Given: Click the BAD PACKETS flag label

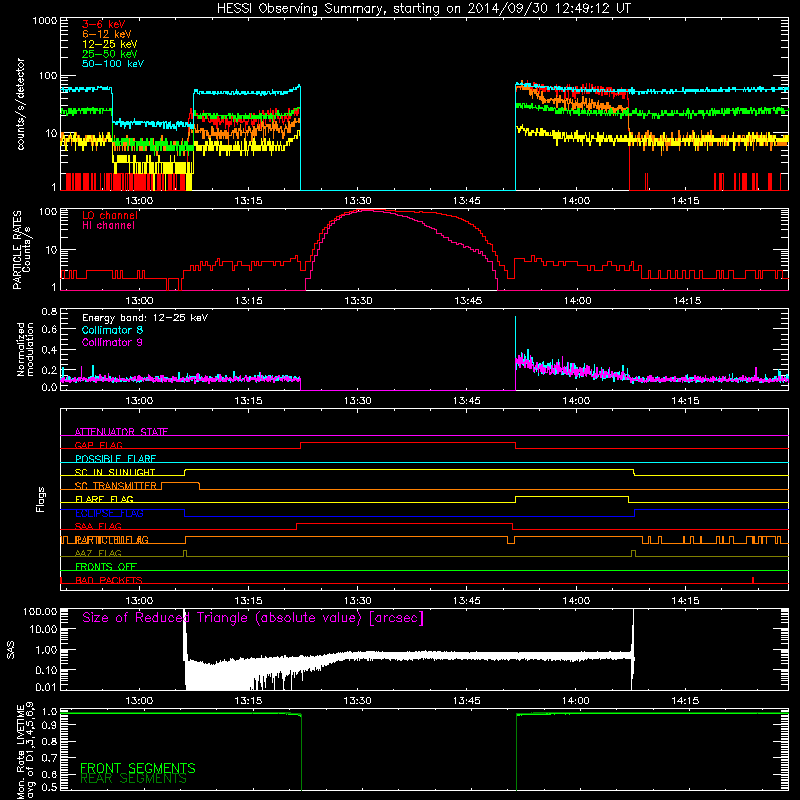Looking at the screenshot, I should (x=109, y=580).
